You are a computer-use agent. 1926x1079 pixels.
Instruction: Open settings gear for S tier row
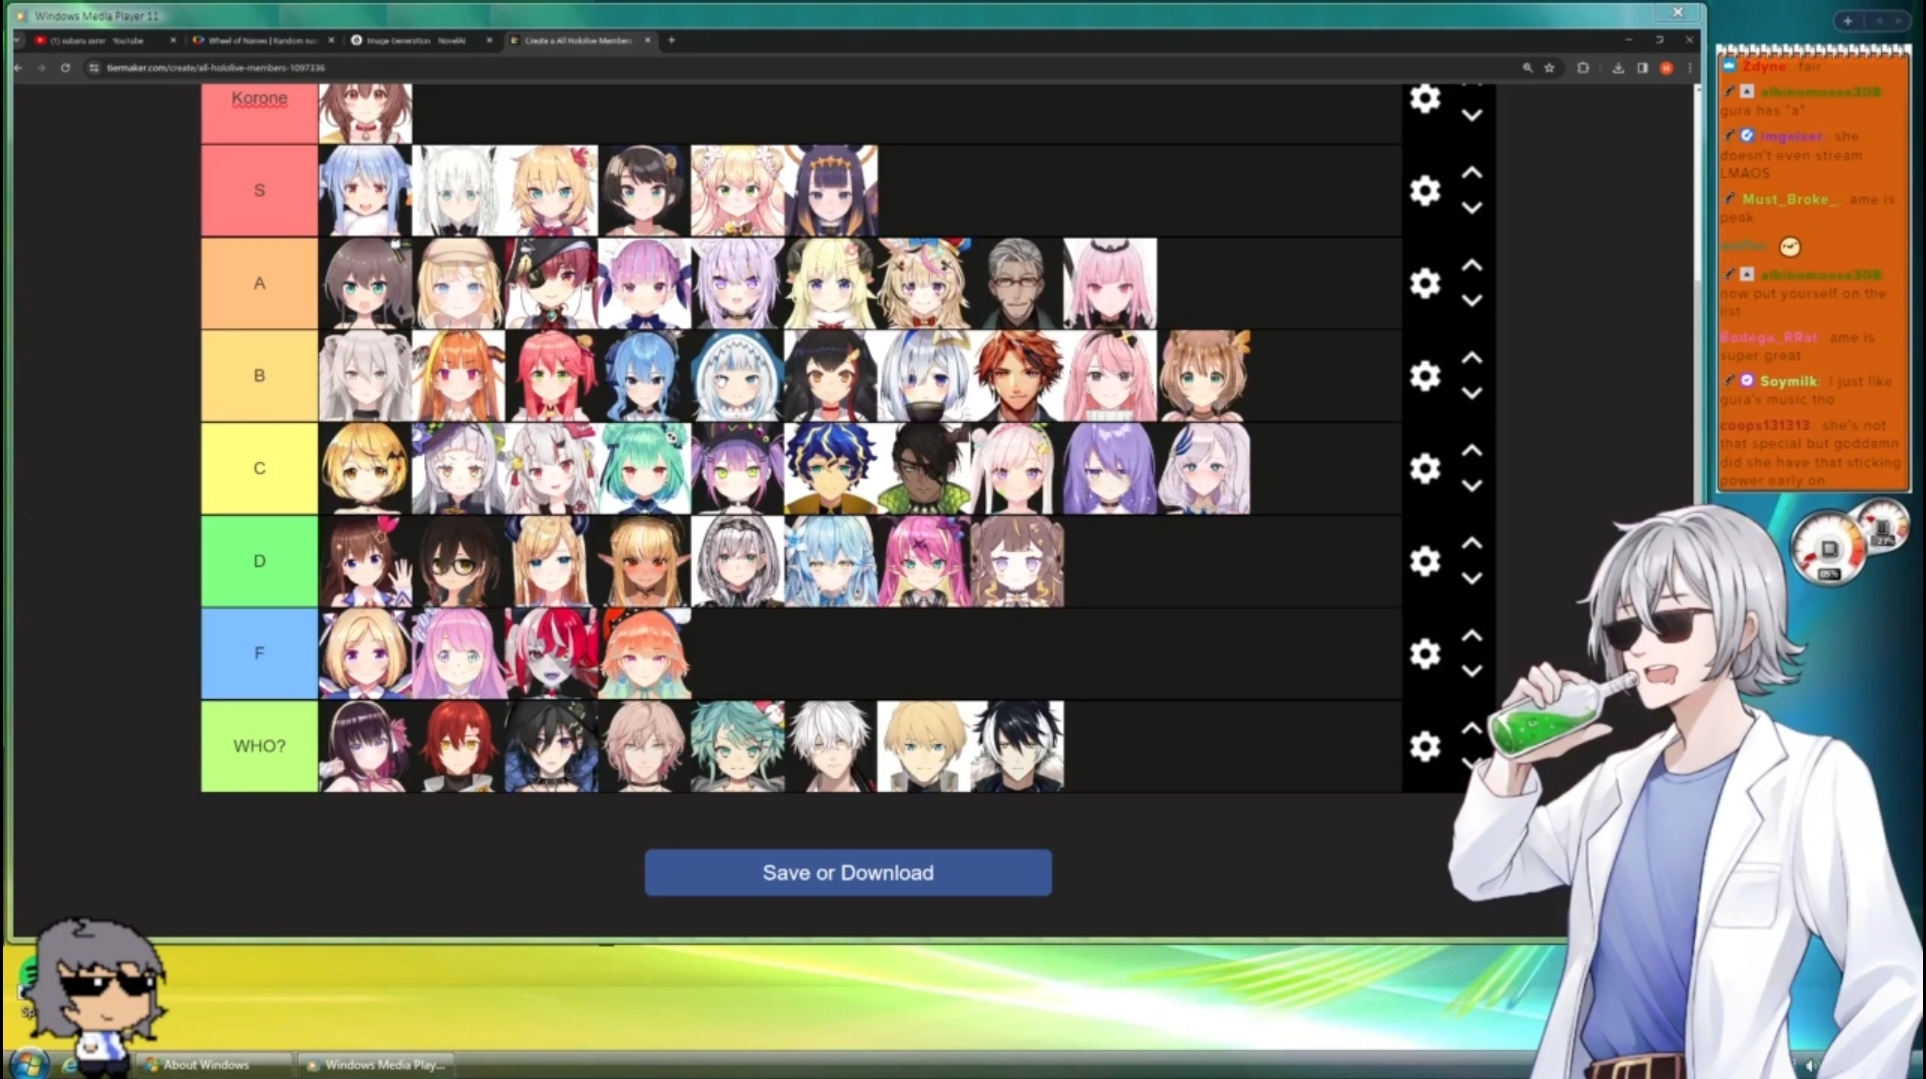tap(1425, 190)
